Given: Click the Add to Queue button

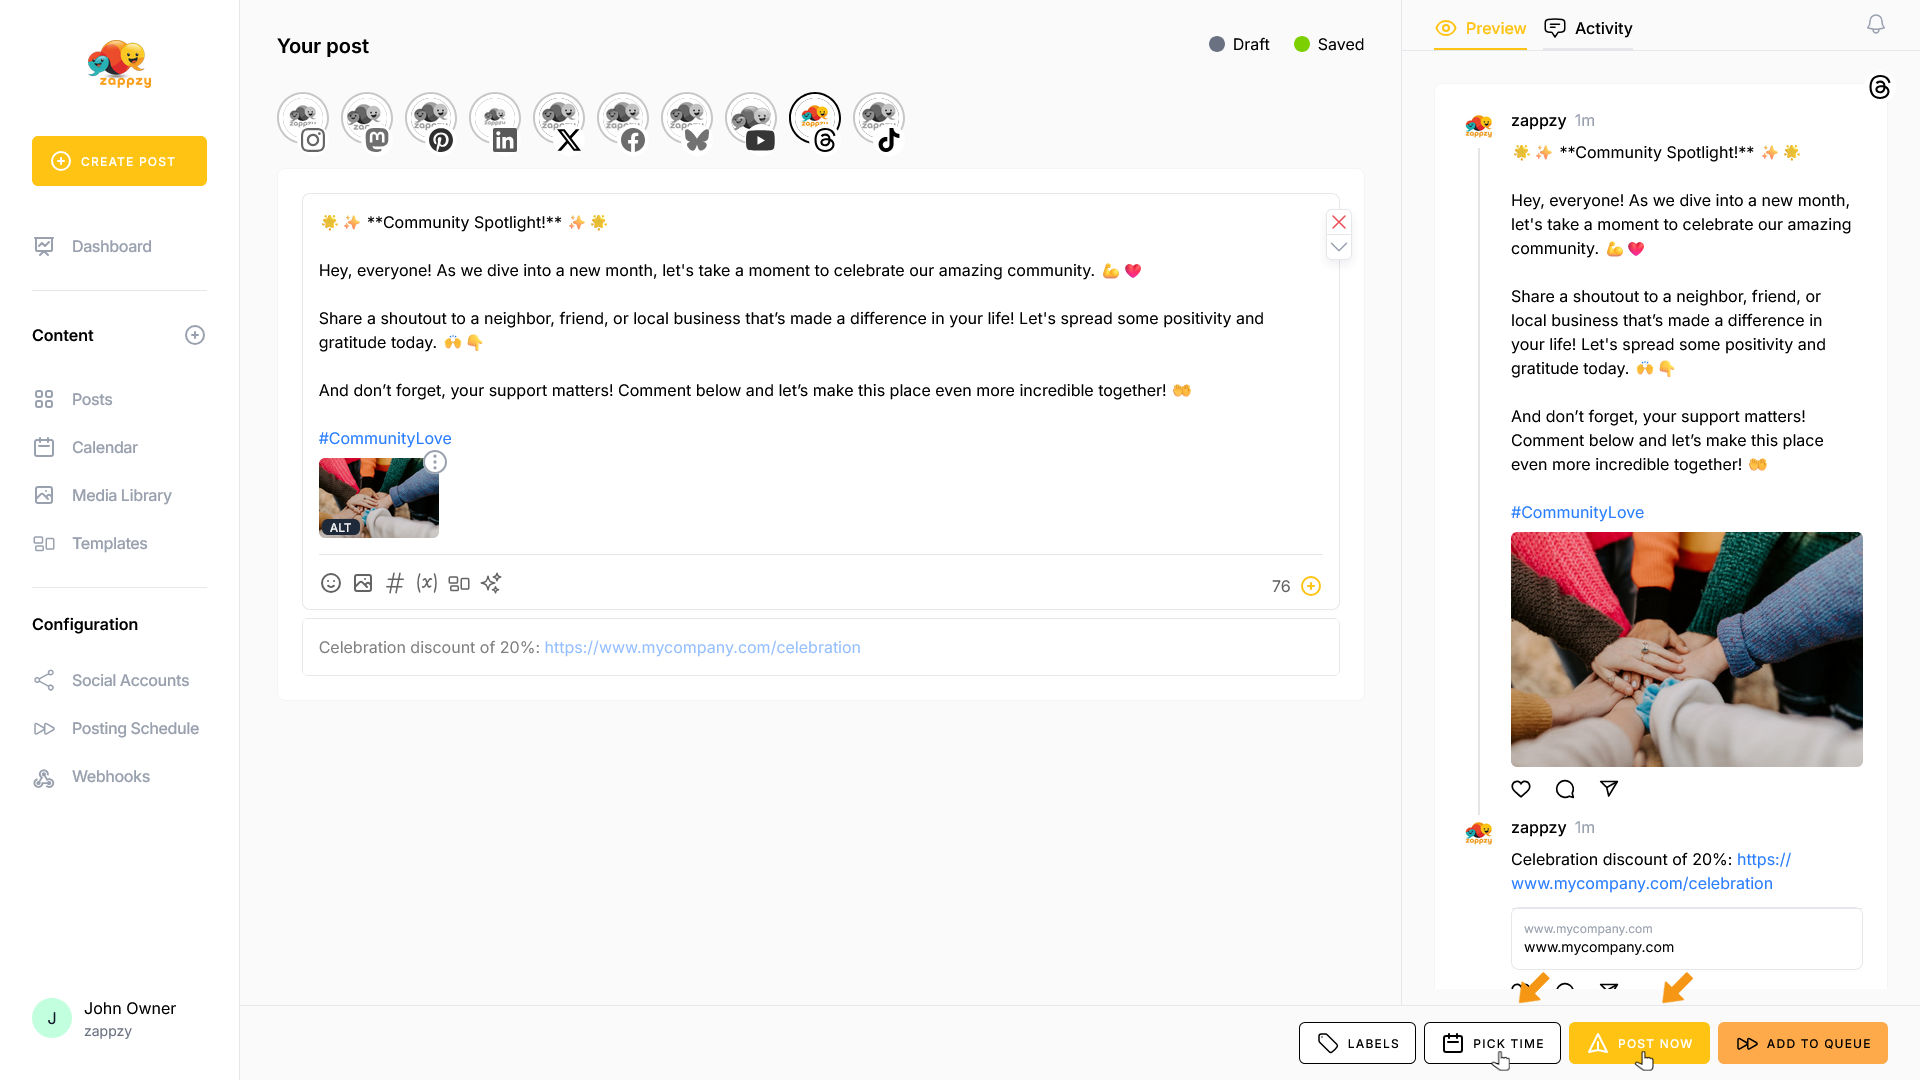Looking at the screenshot, I should click(x=1802, y=1043).
